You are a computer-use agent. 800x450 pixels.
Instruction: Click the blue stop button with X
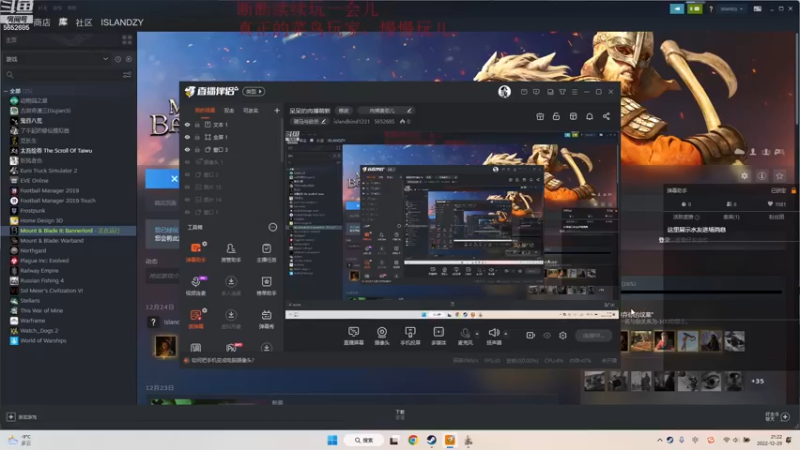tap(163, 179)
